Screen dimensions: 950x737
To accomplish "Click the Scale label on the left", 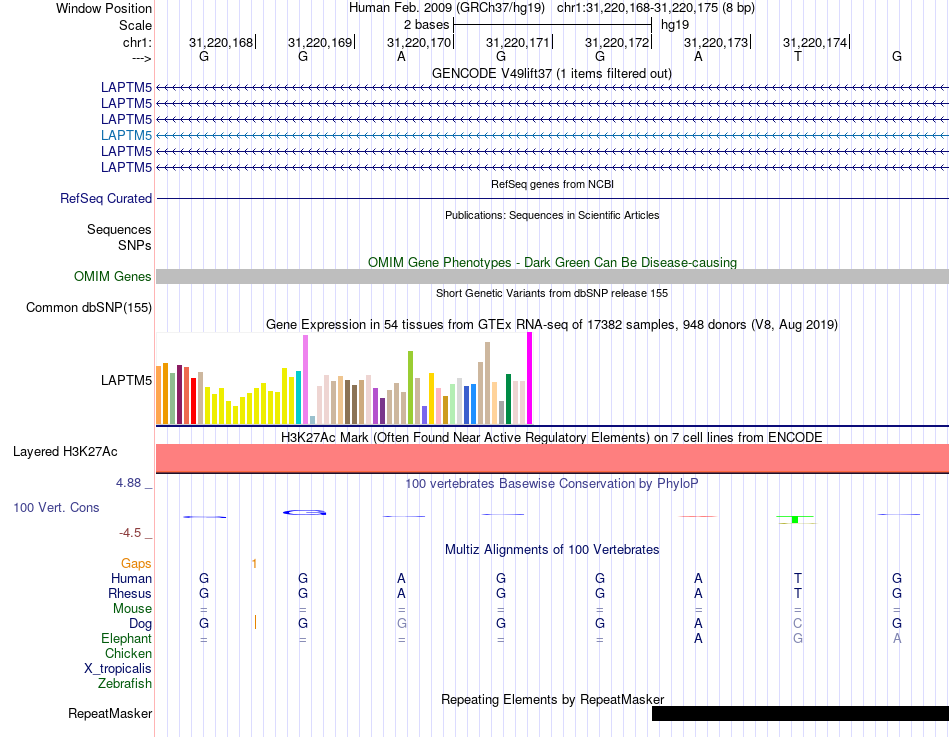I will click(135, 25).
